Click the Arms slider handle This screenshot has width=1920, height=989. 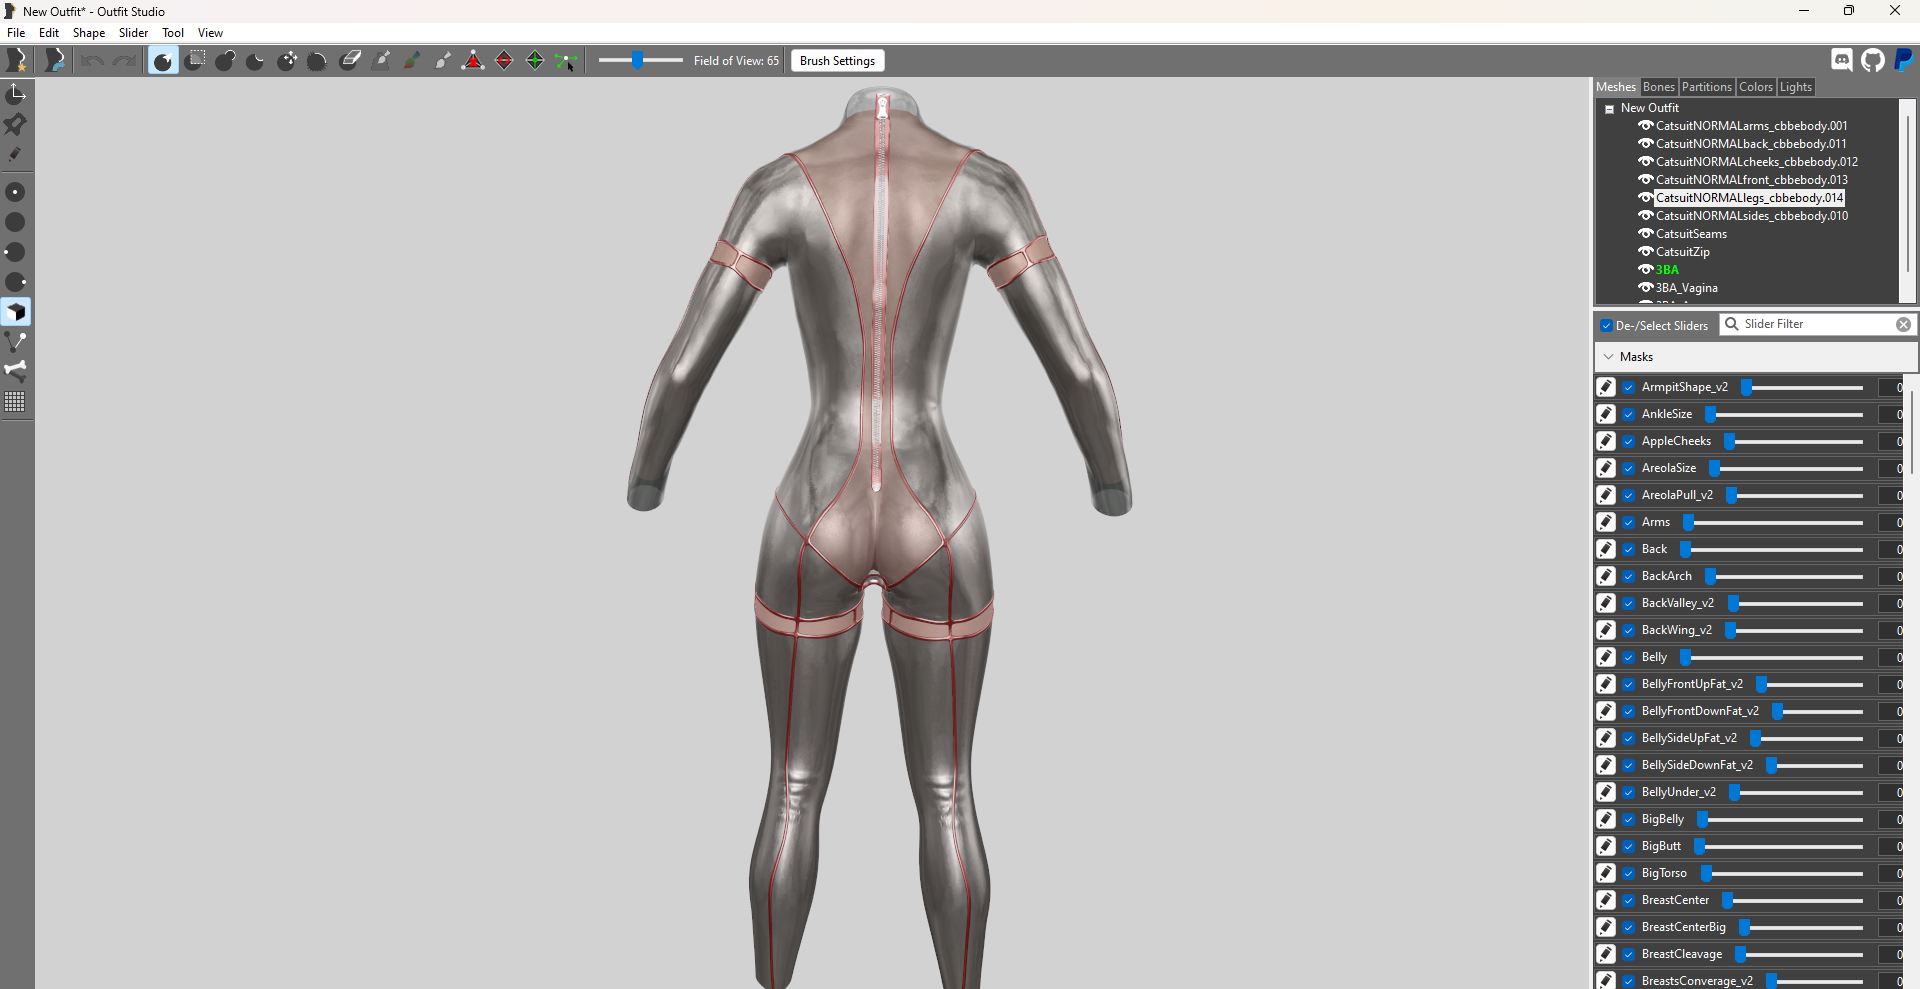coord(1688,522)
